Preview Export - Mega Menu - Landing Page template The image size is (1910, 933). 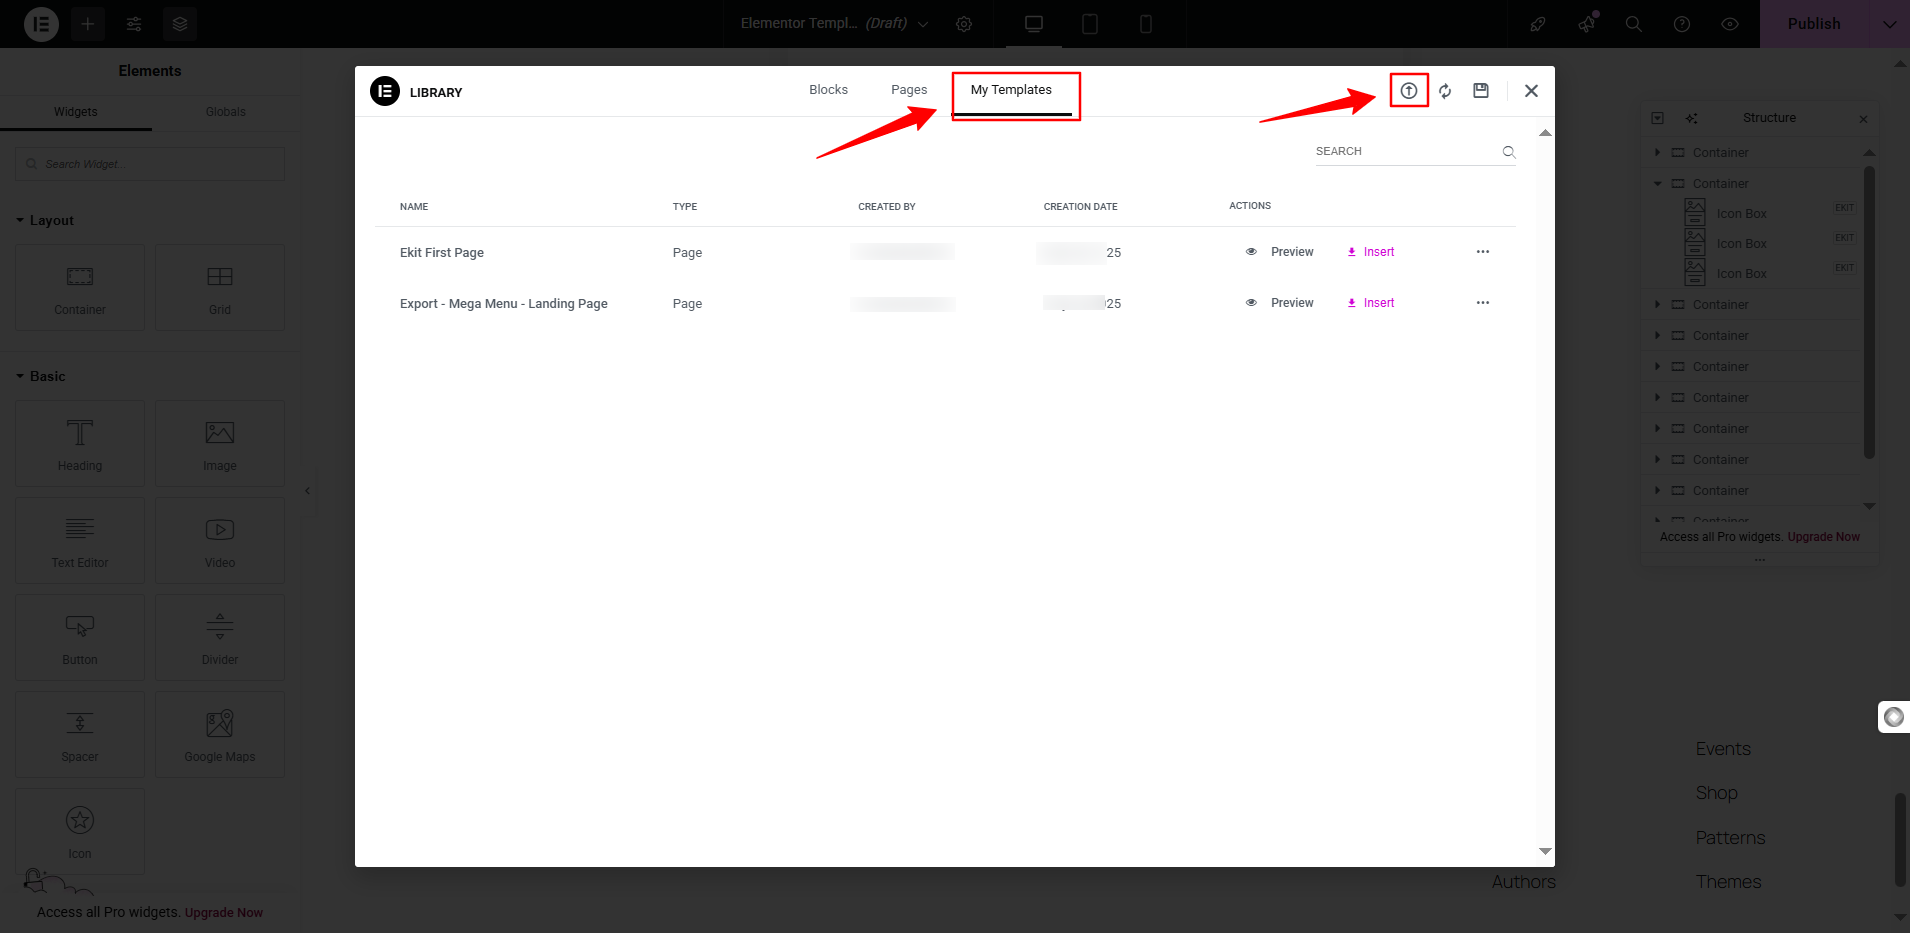(x=1280, y=303)
